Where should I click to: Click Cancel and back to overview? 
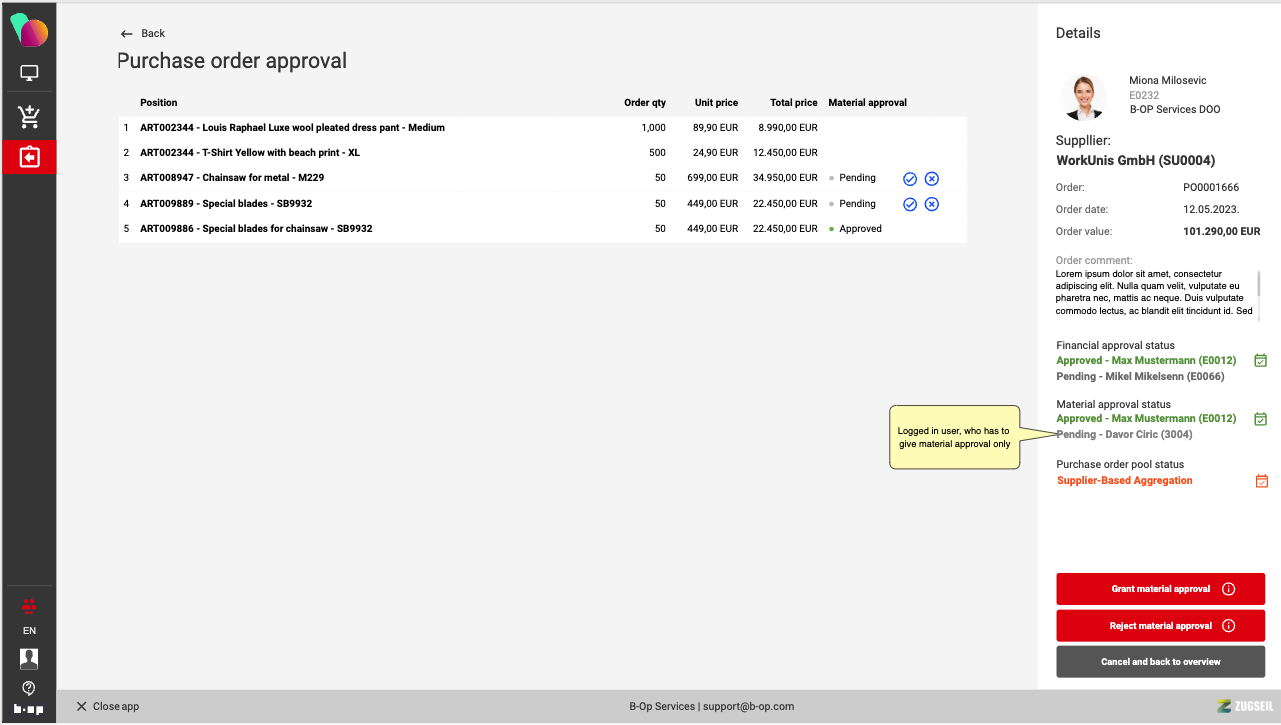[1160, 662]
